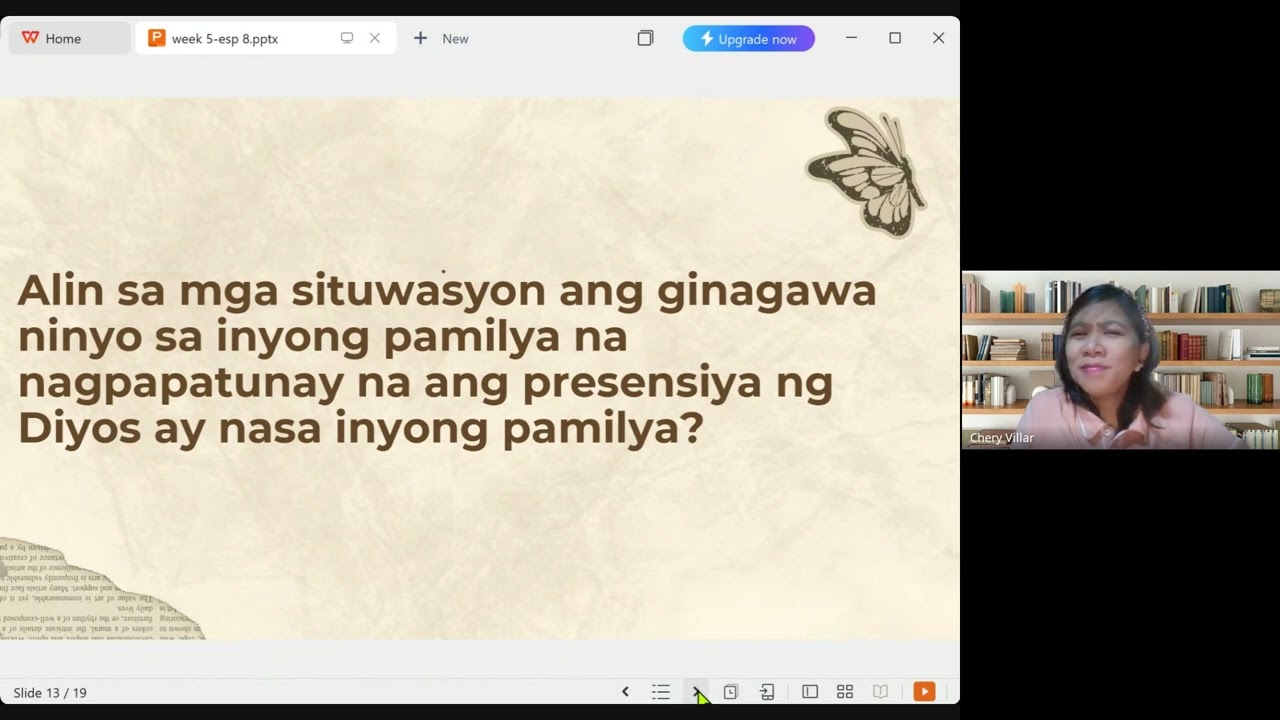Click the Slide 13 / 19 indicator

point(50,692)
